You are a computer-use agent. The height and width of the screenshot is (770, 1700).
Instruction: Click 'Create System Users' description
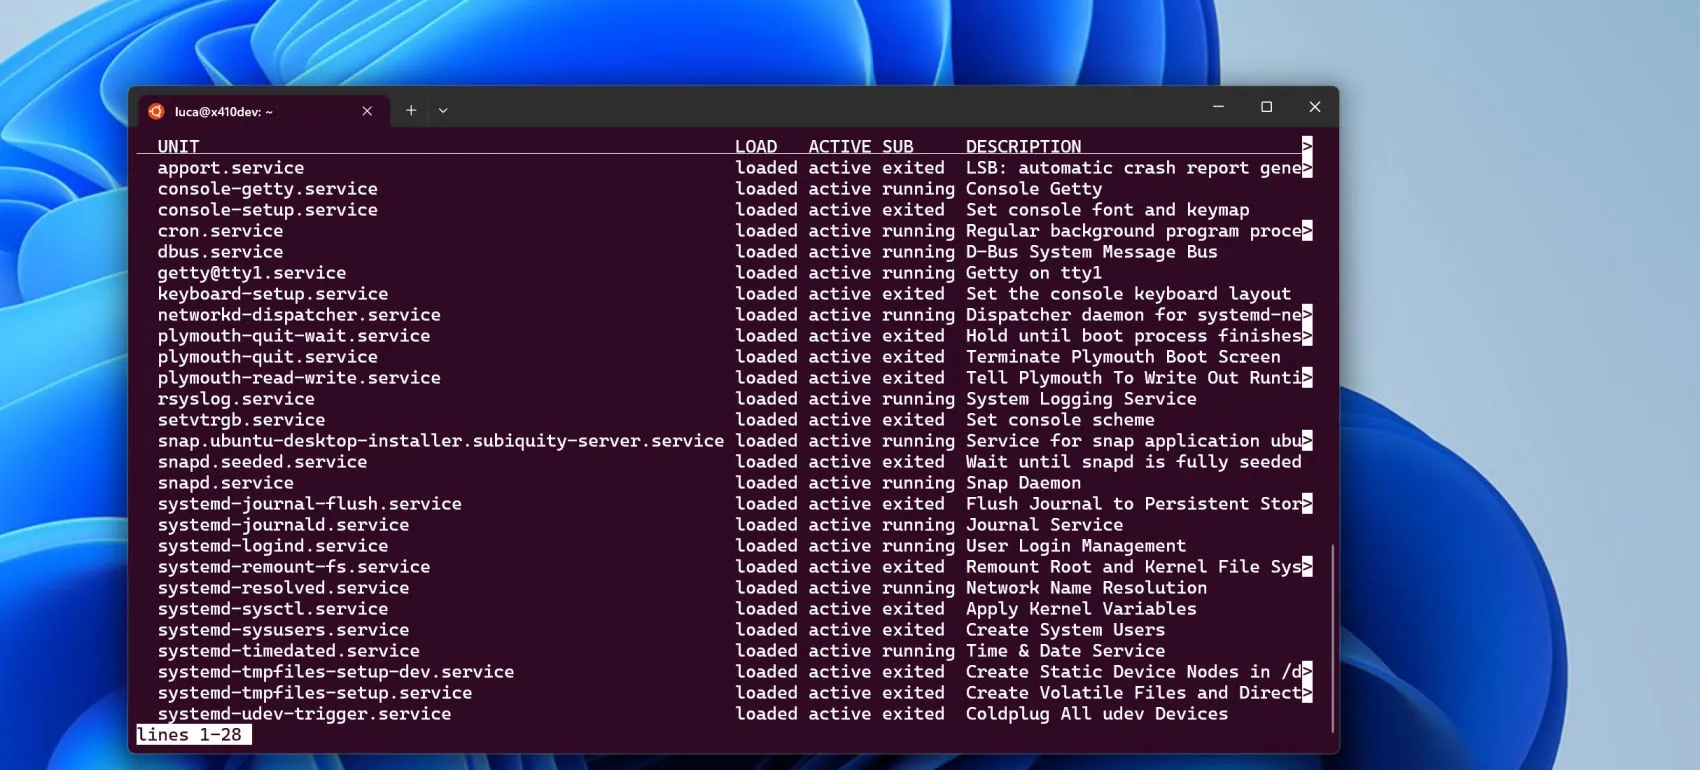click(x=1065, y=630)
